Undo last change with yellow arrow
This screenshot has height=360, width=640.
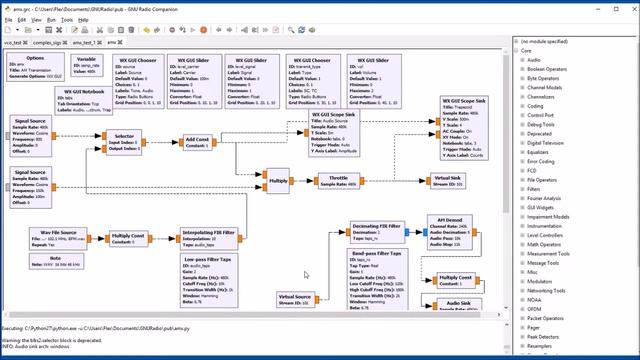[x=147, y=30]
